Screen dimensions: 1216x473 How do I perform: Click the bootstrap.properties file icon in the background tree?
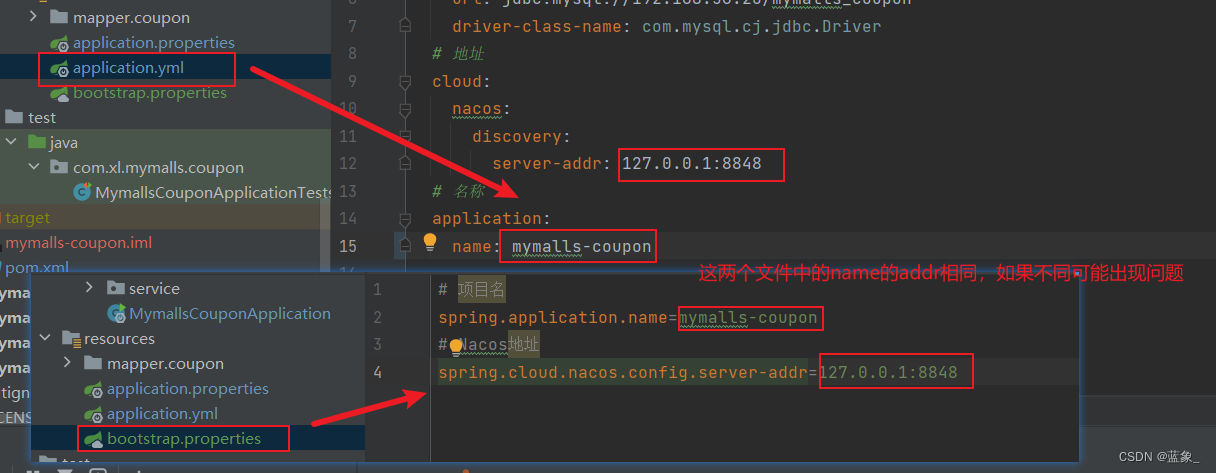[x=59, y=93]
